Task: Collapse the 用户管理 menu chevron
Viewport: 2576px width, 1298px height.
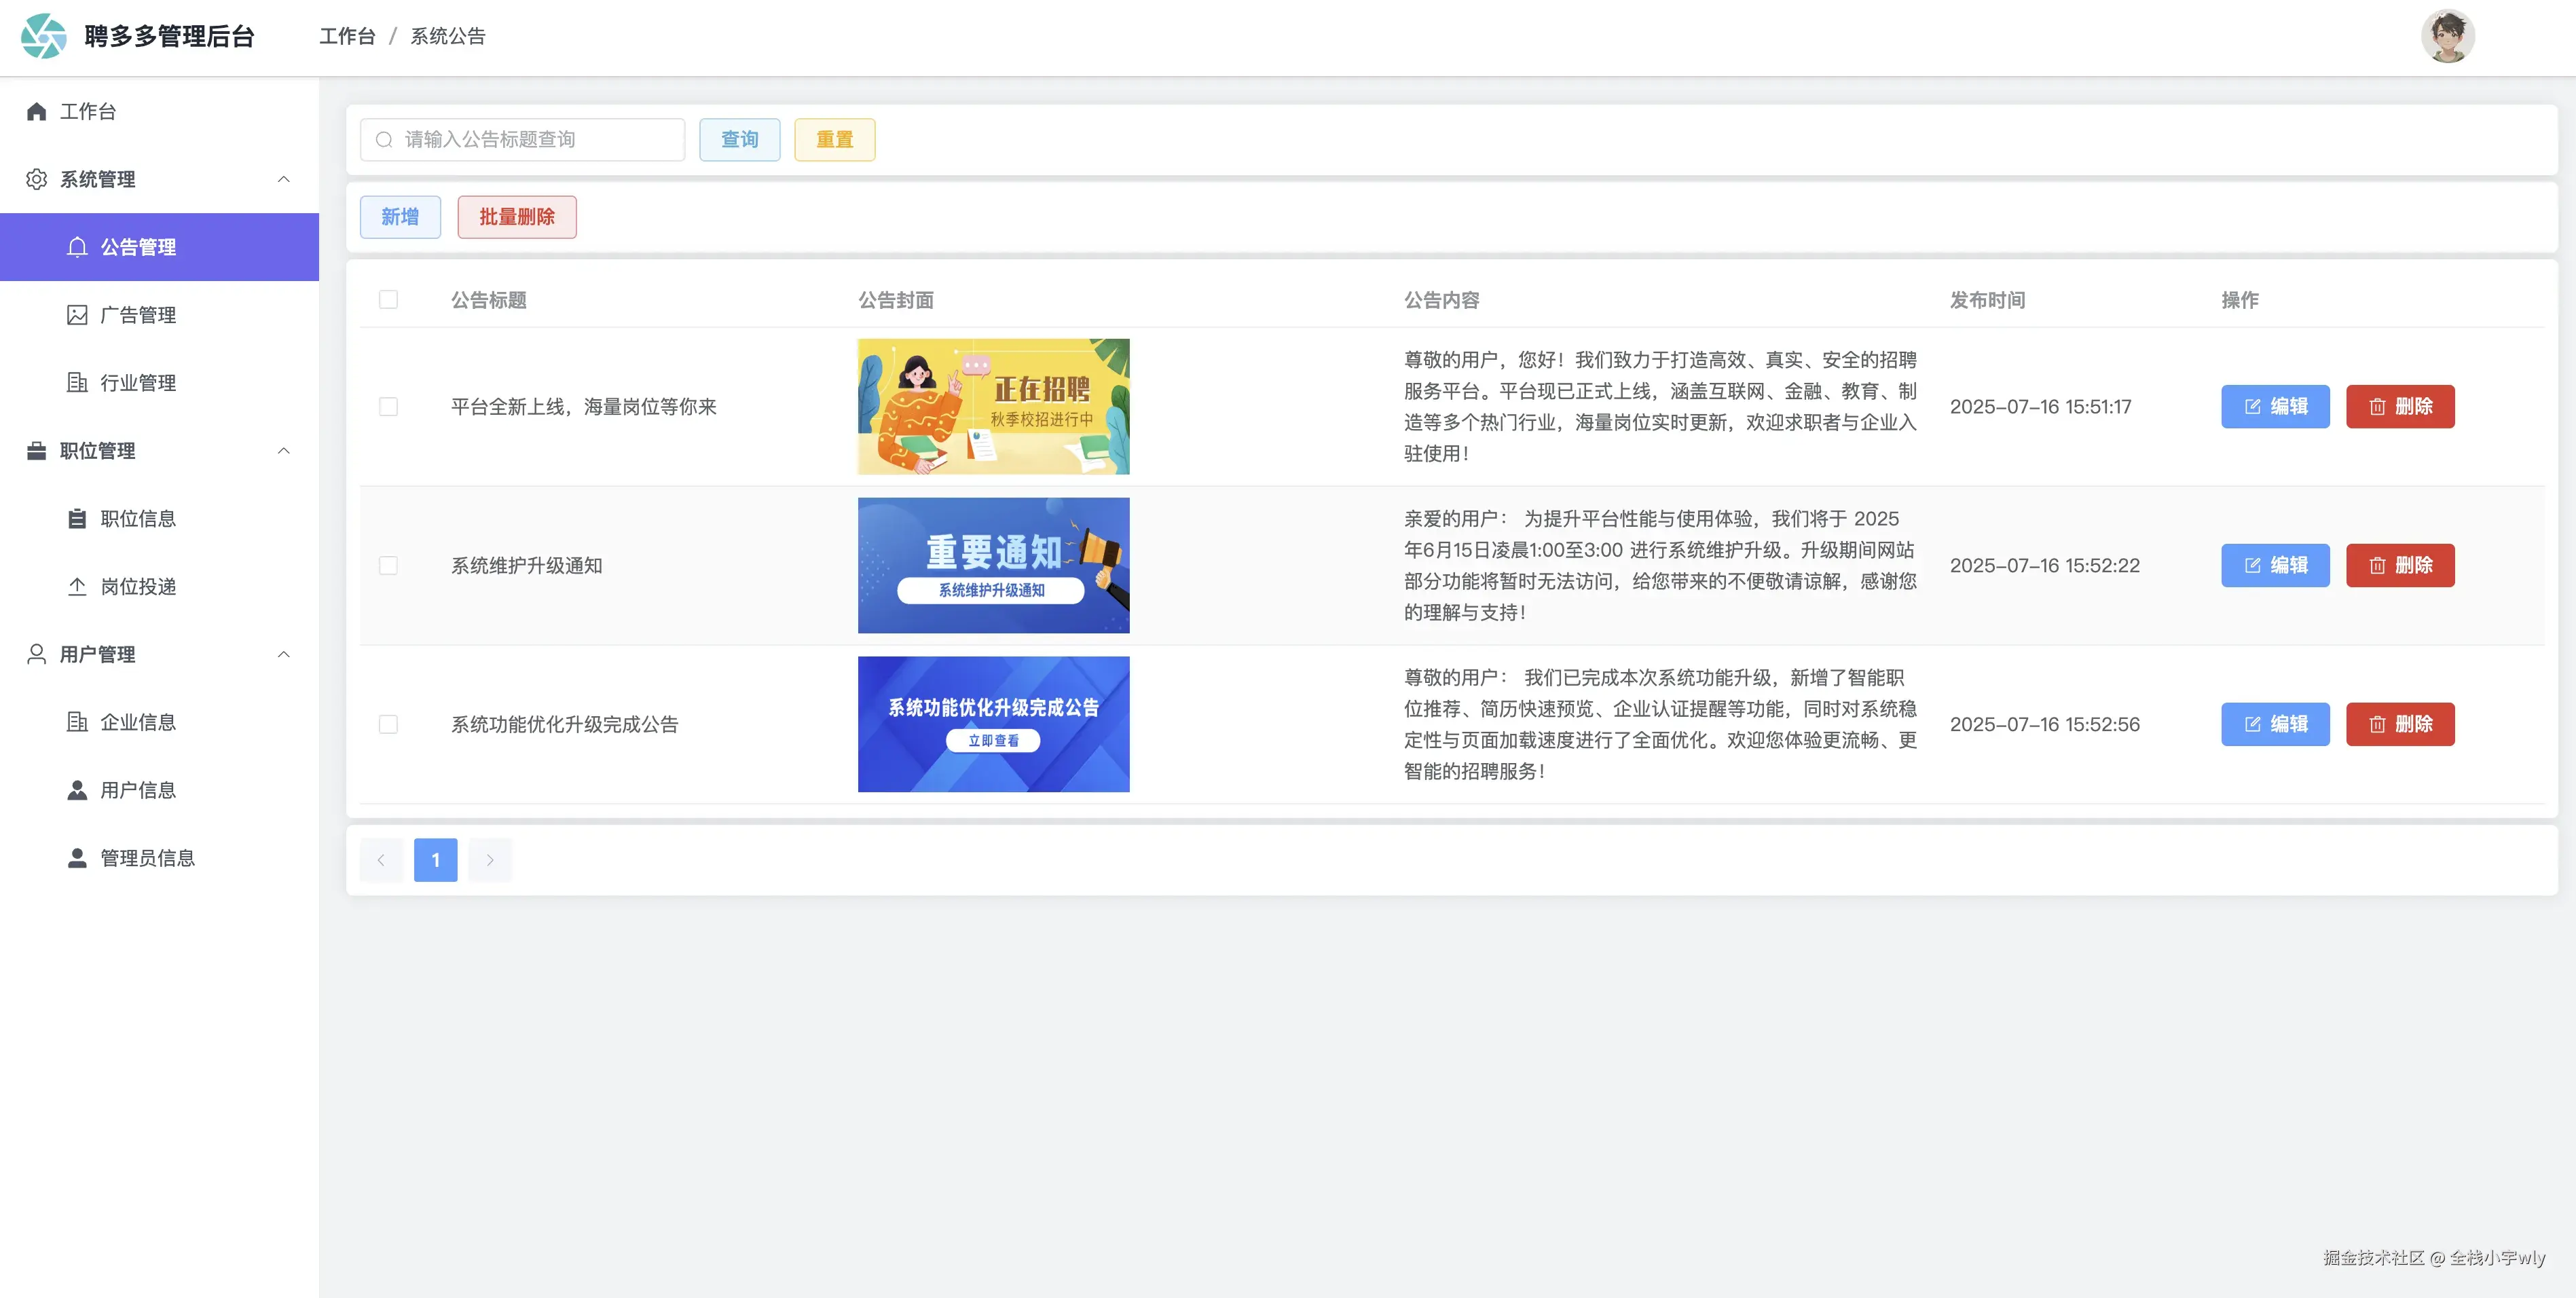Action: [284, 654]
